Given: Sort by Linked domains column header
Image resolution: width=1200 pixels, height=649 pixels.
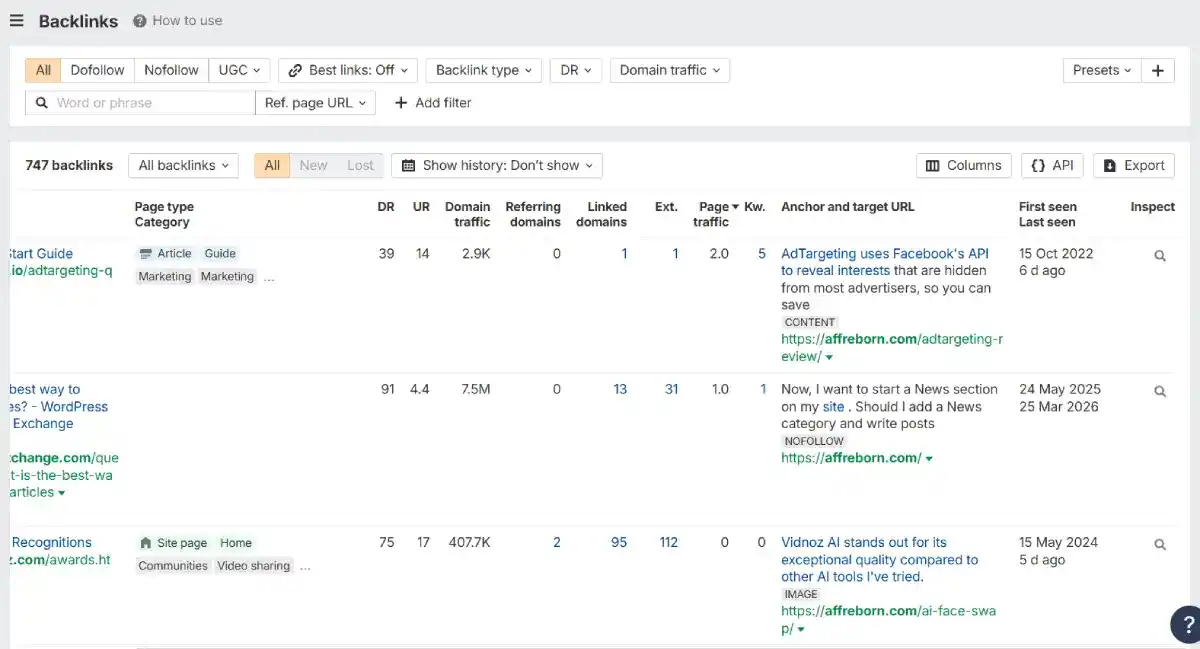Looking at the screenshot, I should (x=602, y=214).
